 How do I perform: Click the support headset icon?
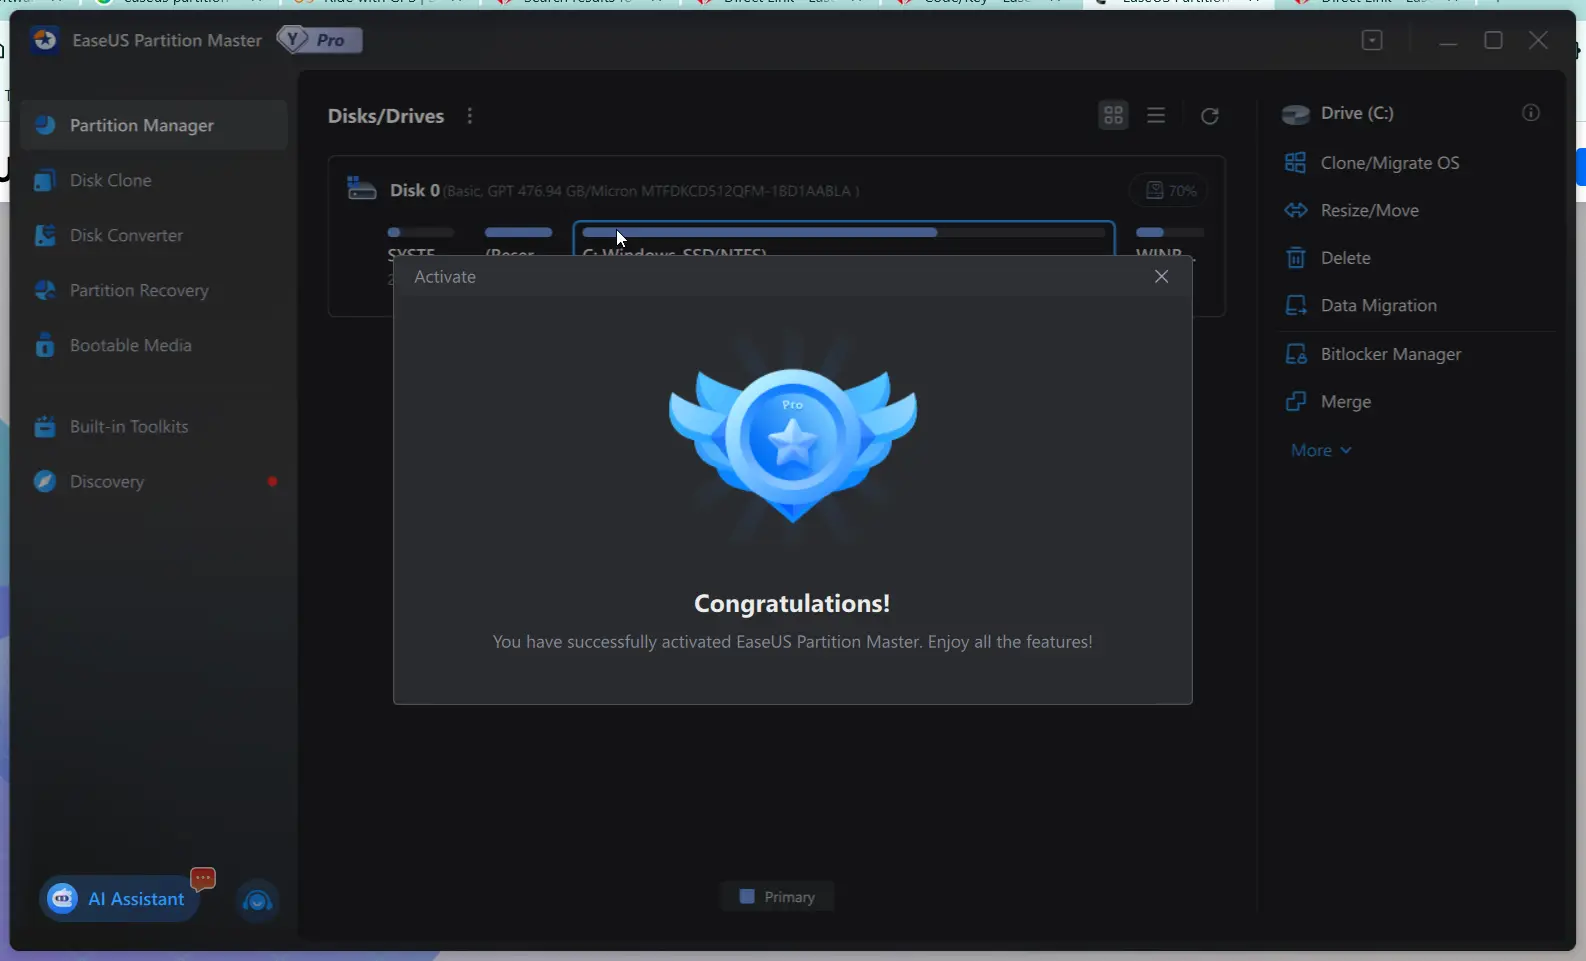click(258, 901)
